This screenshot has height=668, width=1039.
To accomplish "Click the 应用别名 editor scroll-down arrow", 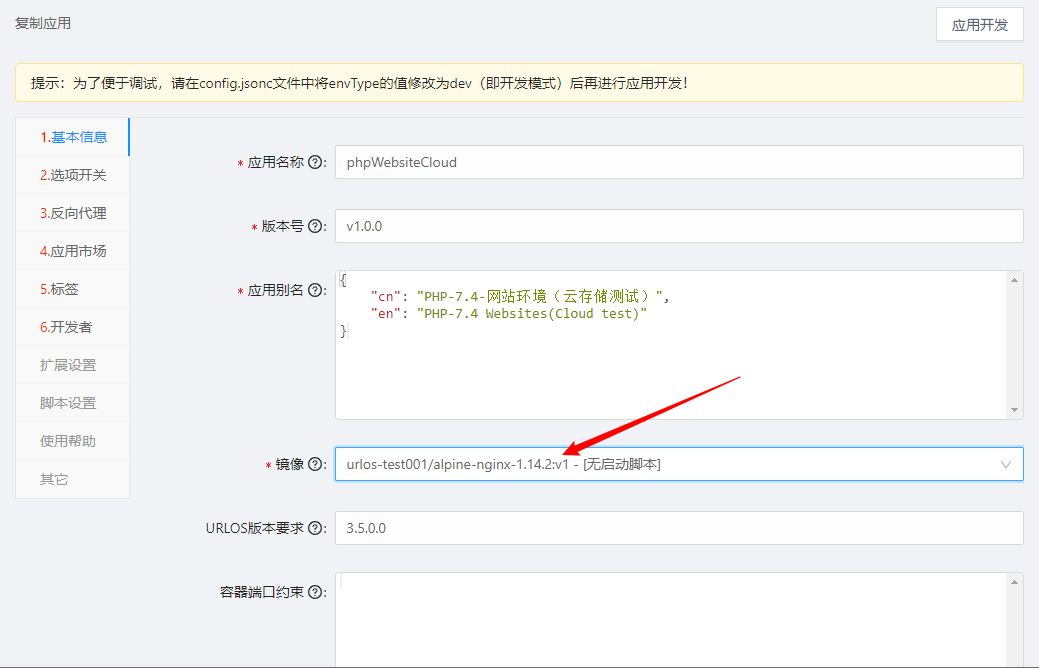I will (x=1015, y=410).
